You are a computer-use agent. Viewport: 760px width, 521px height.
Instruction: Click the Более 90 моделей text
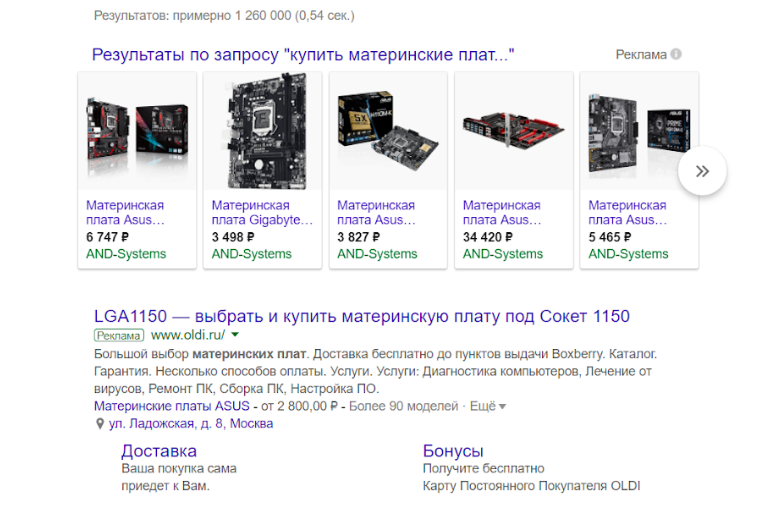coord(403,406)
